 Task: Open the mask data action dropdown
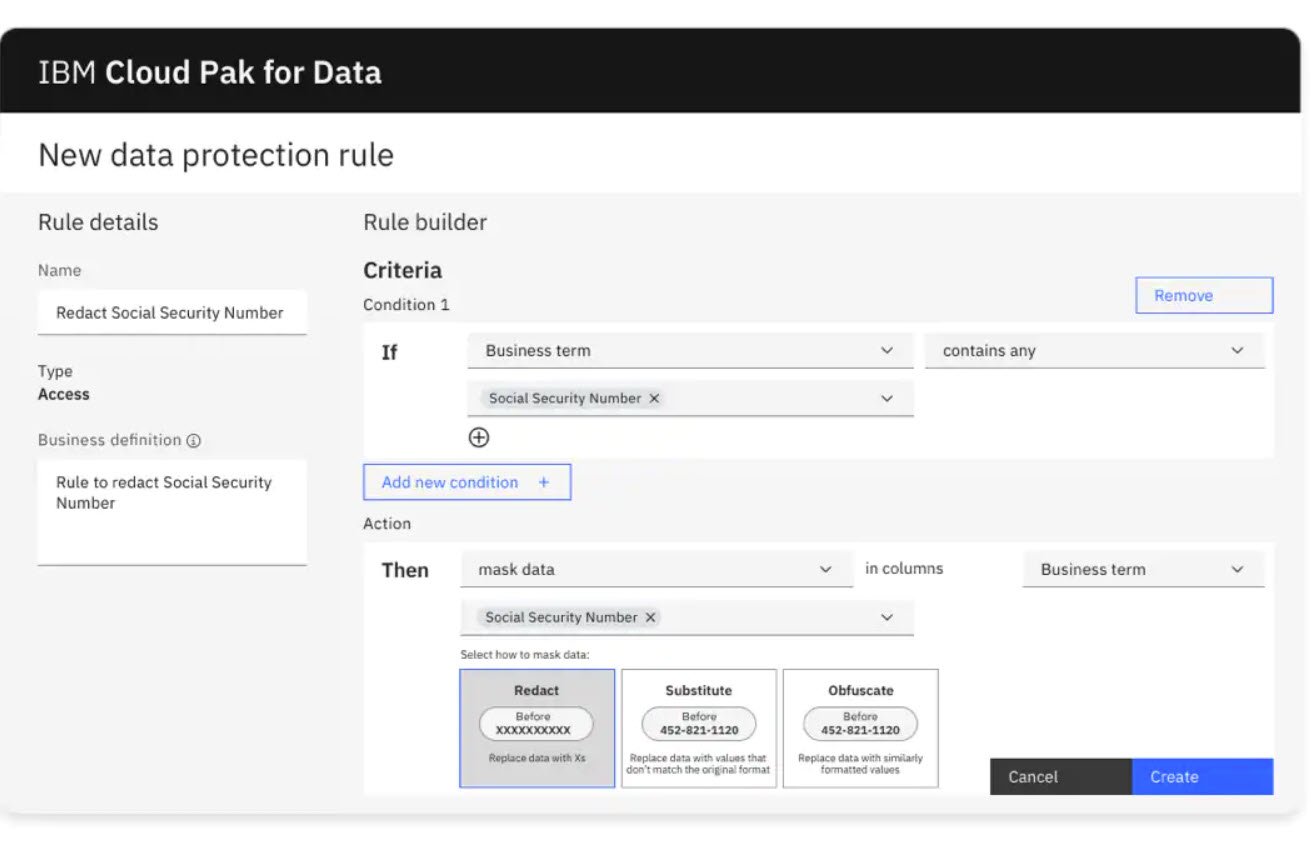(x=657, y=569)
